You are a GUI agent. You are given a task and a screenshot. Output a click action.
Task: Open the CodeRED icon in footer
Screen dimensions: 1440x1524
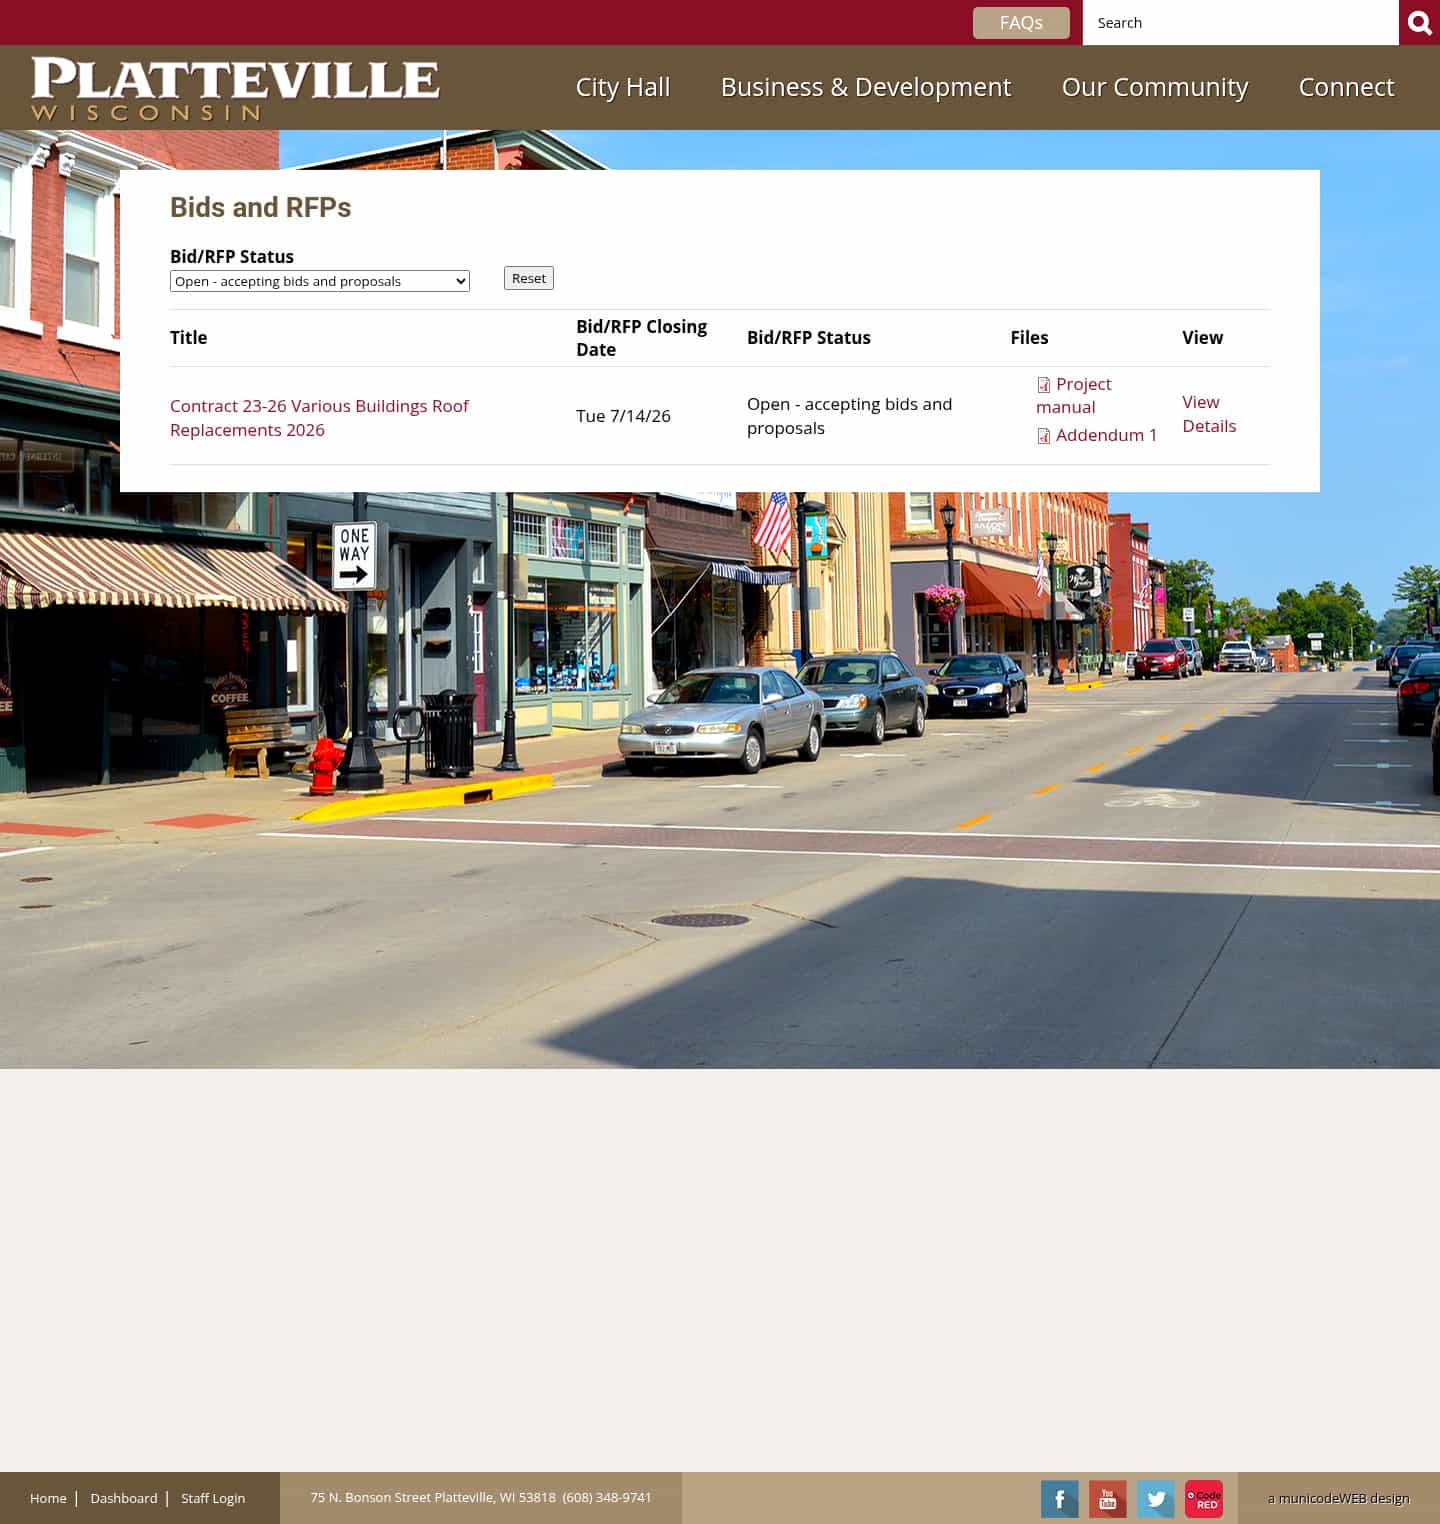coord(1204,1499)
